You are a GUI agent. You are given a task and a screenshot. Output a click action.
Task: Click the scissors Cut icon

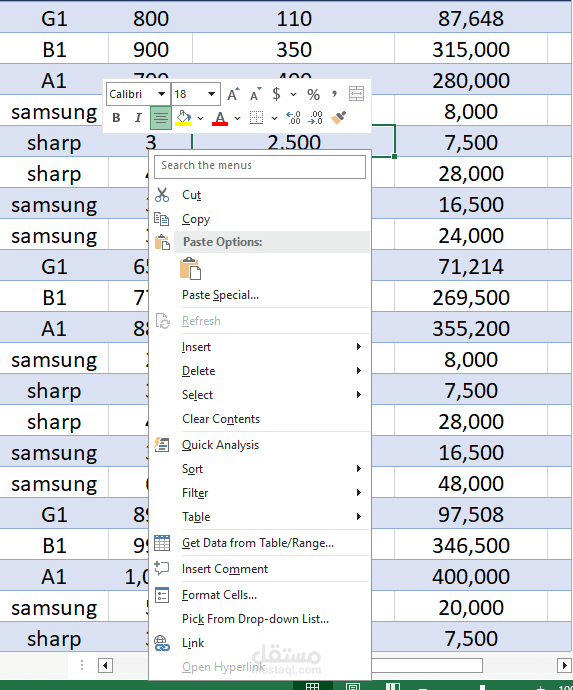coord(162,195)
